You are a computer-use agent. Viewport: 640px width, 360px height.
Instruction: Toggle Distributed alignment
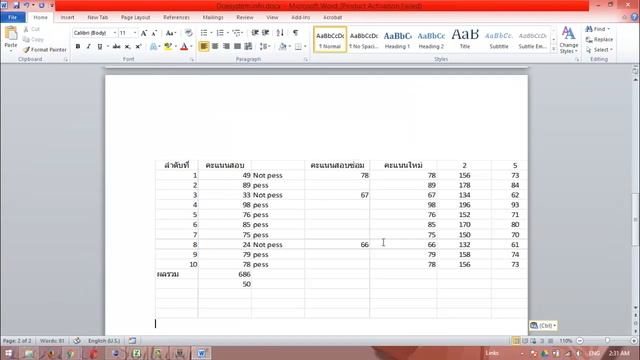[248, 47]
